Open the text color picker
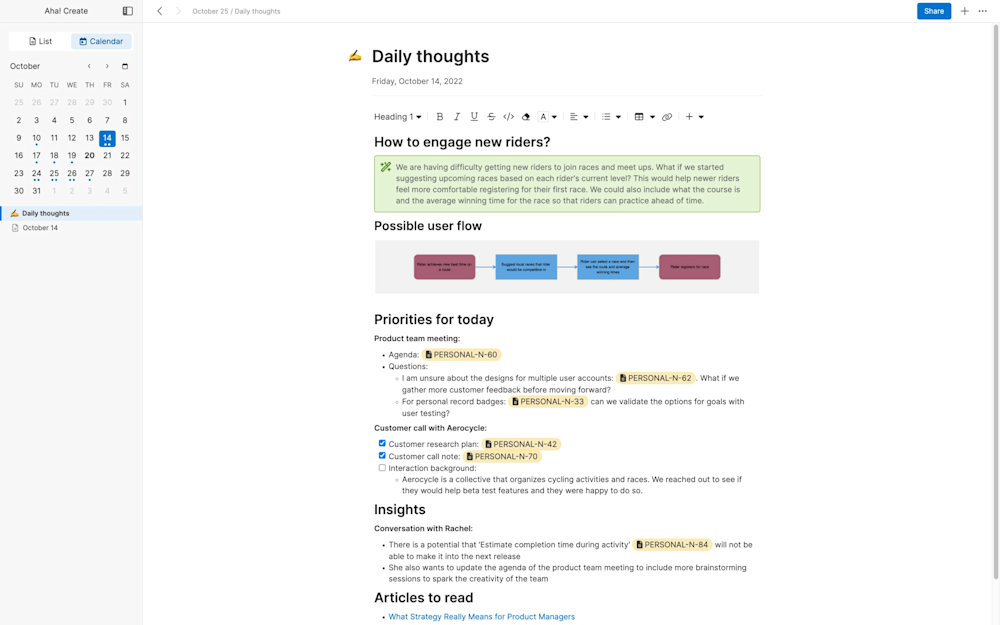 (546, 116)
